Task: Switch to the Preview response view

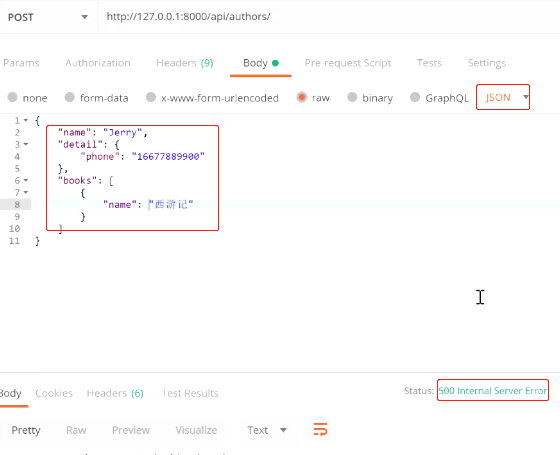Action: click(131, 430)
